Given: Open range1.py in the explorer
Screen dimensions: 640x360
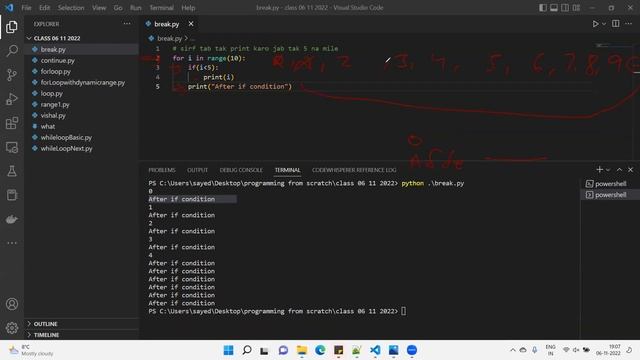Looking at the screenshot, I should (x=55, y=104).
